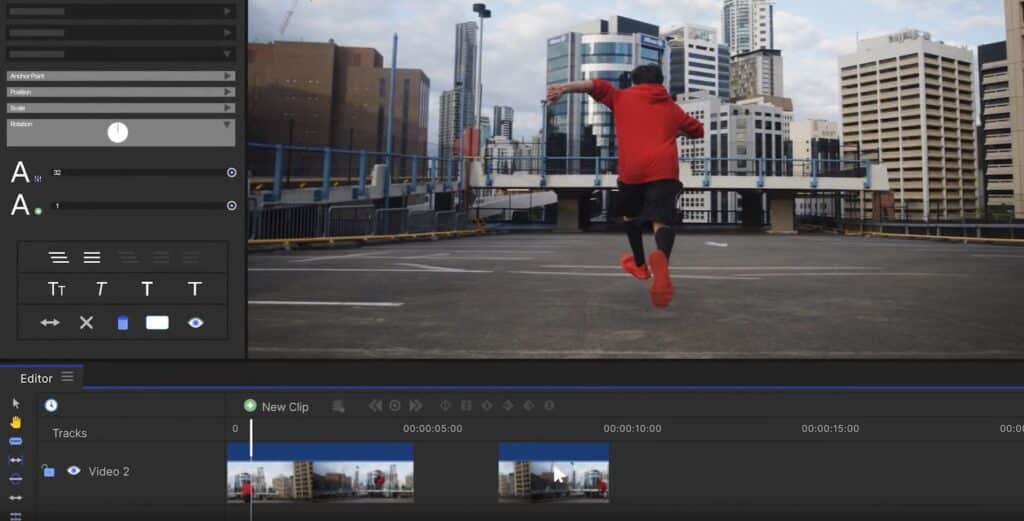Collapse the Rotation property section
This screenshot has height=521, width=1024.
(x=228, y=124)
